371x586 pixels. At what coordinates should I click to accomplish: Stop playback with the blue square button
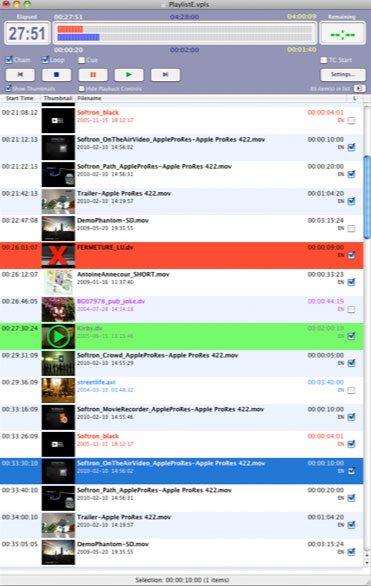tap(56, 75)
